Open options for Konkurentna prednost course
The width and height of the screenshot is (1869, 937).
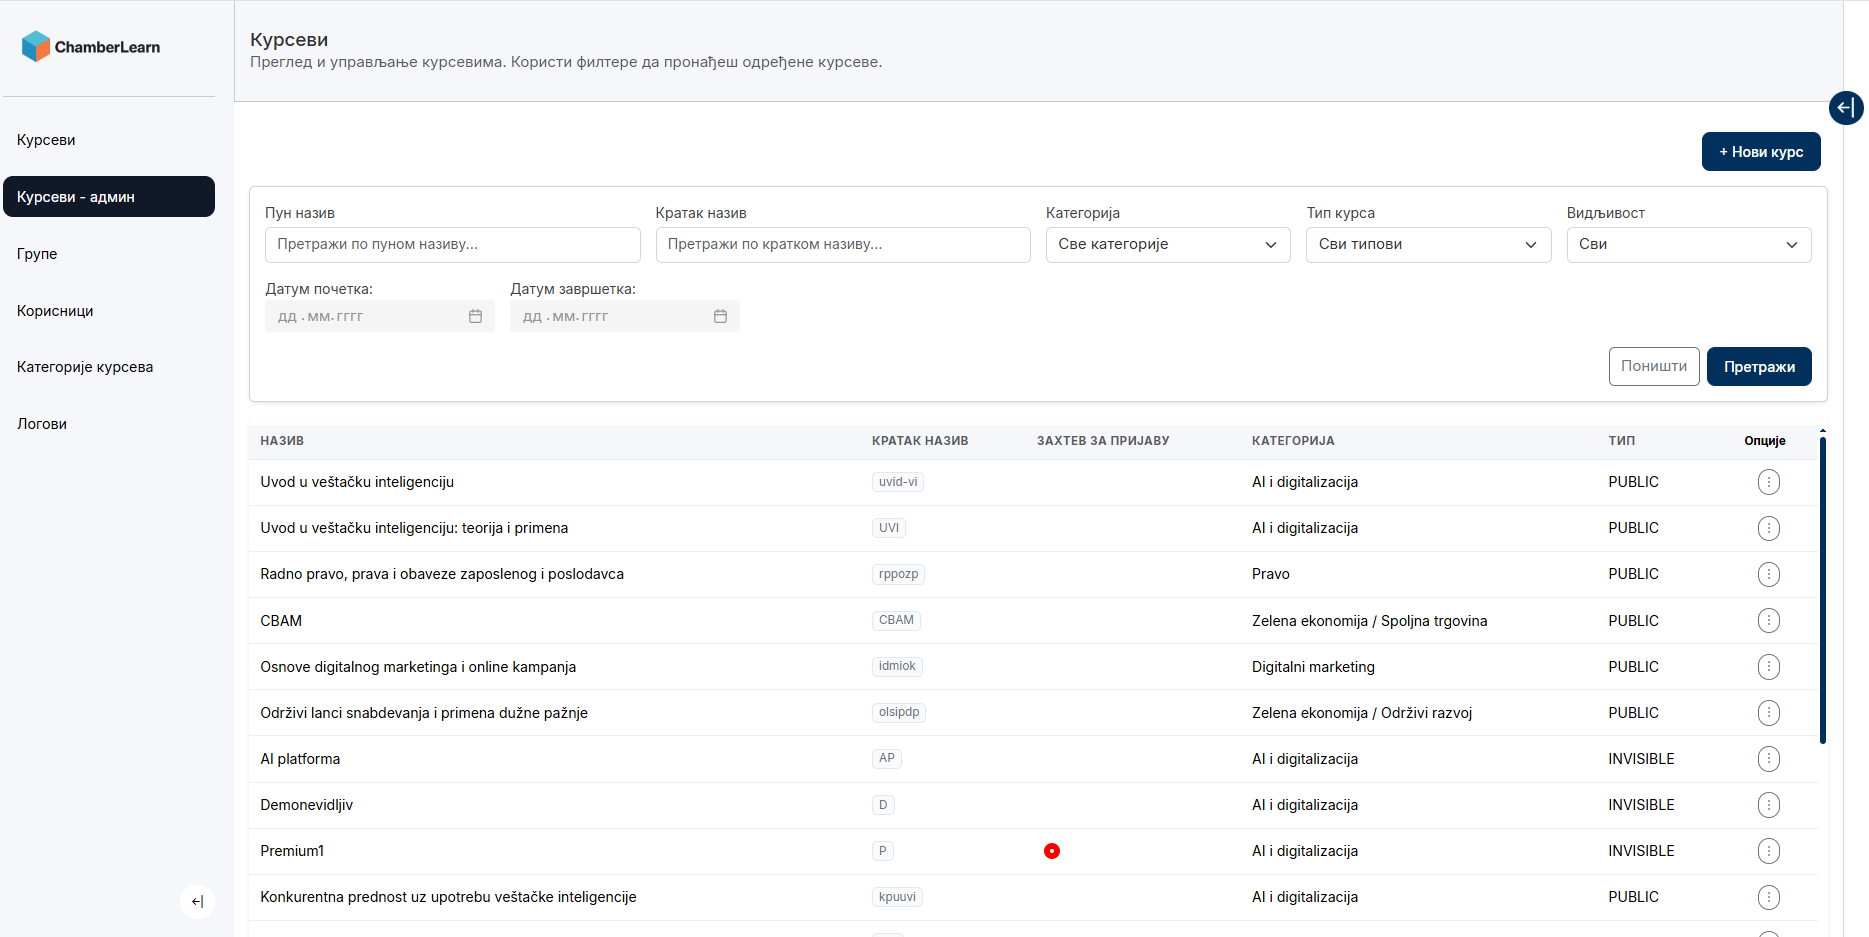point(1768,897)
